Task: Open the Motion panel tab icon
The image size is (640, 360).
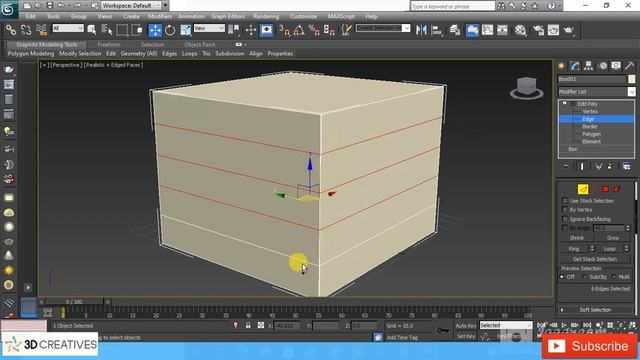Action: [x=603, y=66]
